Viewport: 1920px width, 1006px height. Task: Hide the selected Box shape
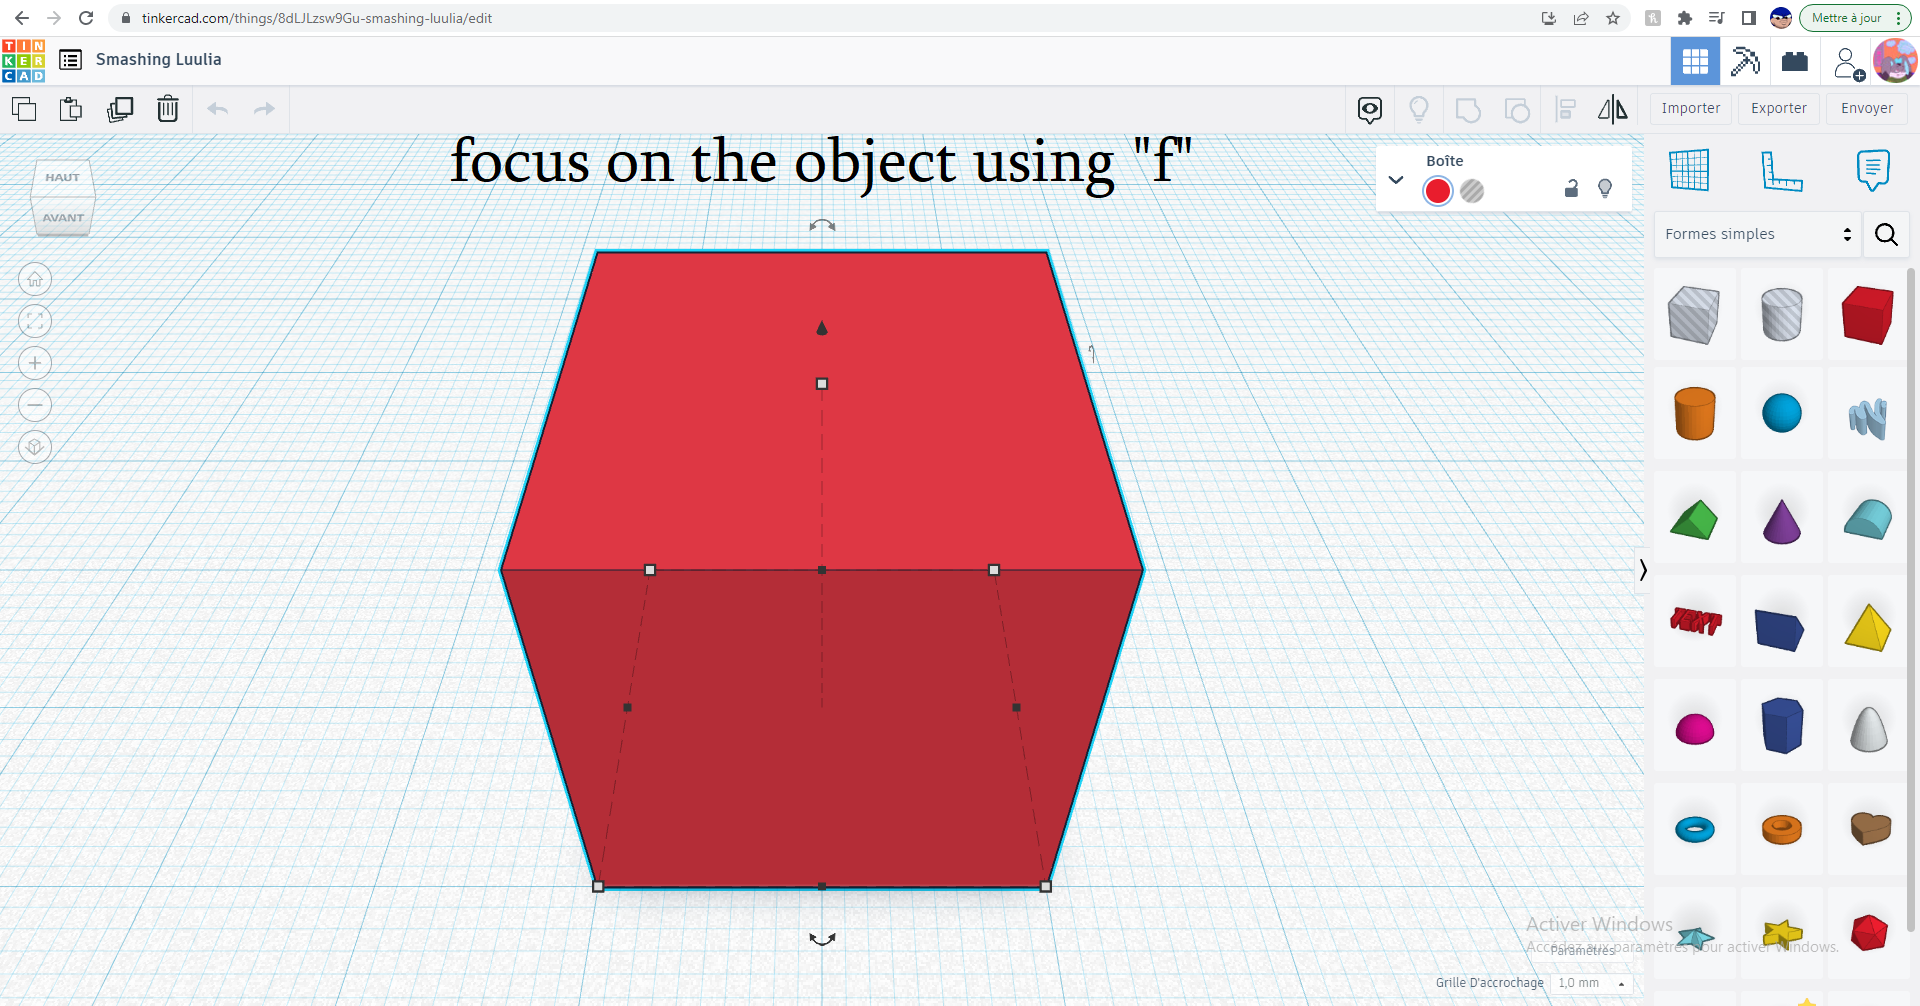1604,189
